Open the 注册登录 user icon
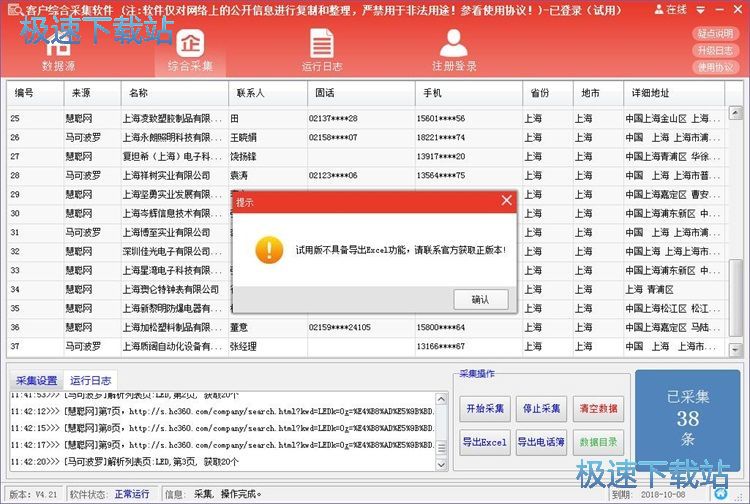The width and height of the screenshot is (750, 504). point(454,51)
